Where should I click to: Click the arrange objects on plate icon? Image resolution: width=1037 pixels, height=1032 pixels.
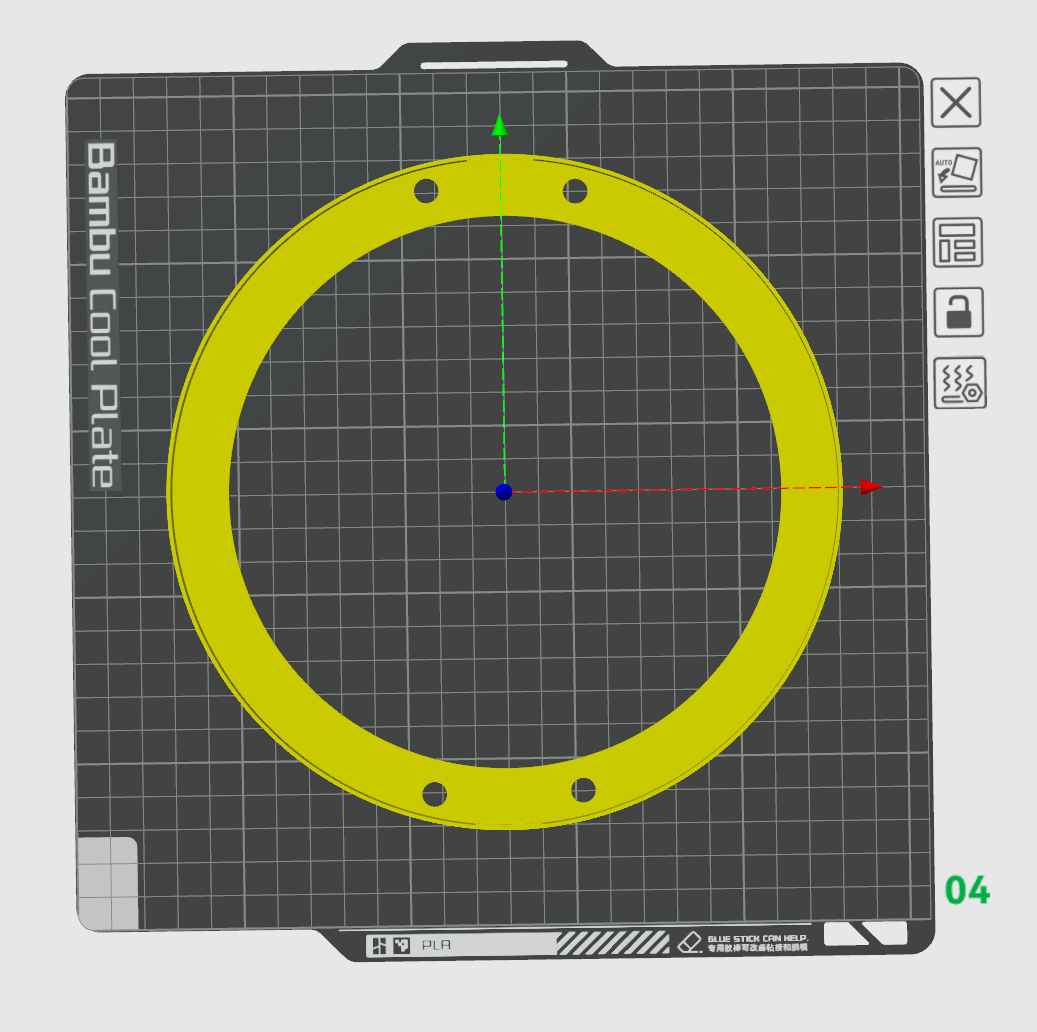(957, 242)
